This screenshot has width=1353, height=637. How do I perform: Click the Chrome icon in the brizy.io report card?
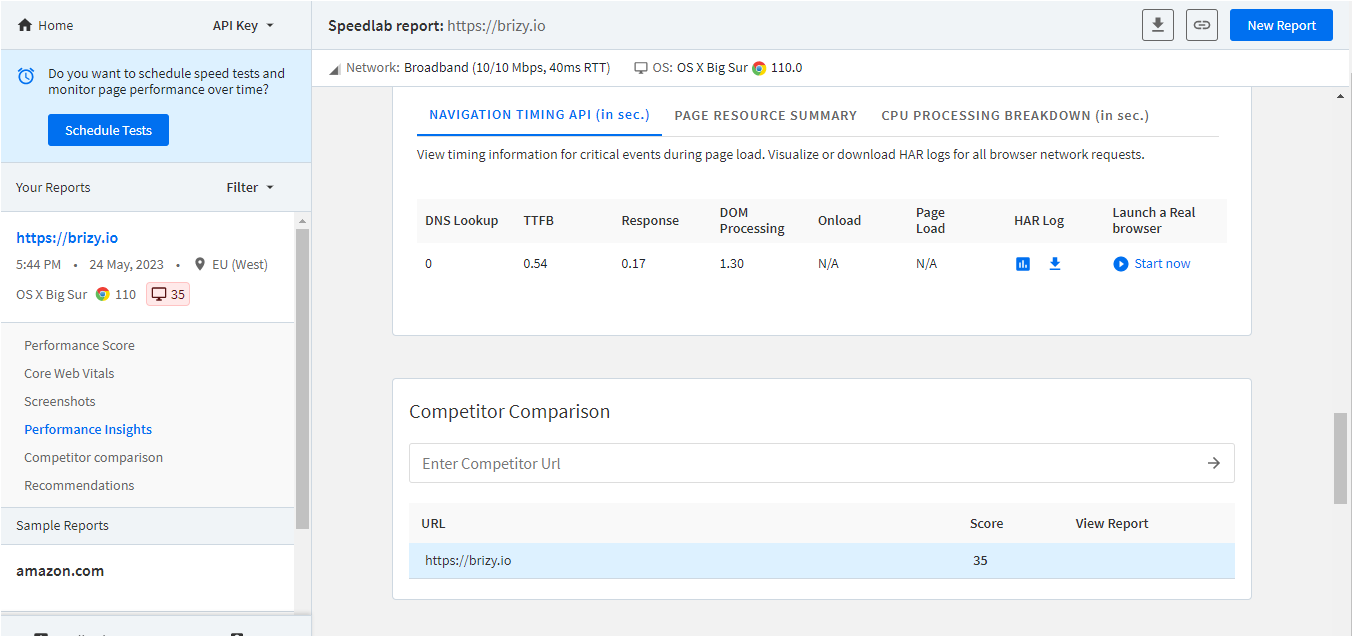click(x=103, y=294)
